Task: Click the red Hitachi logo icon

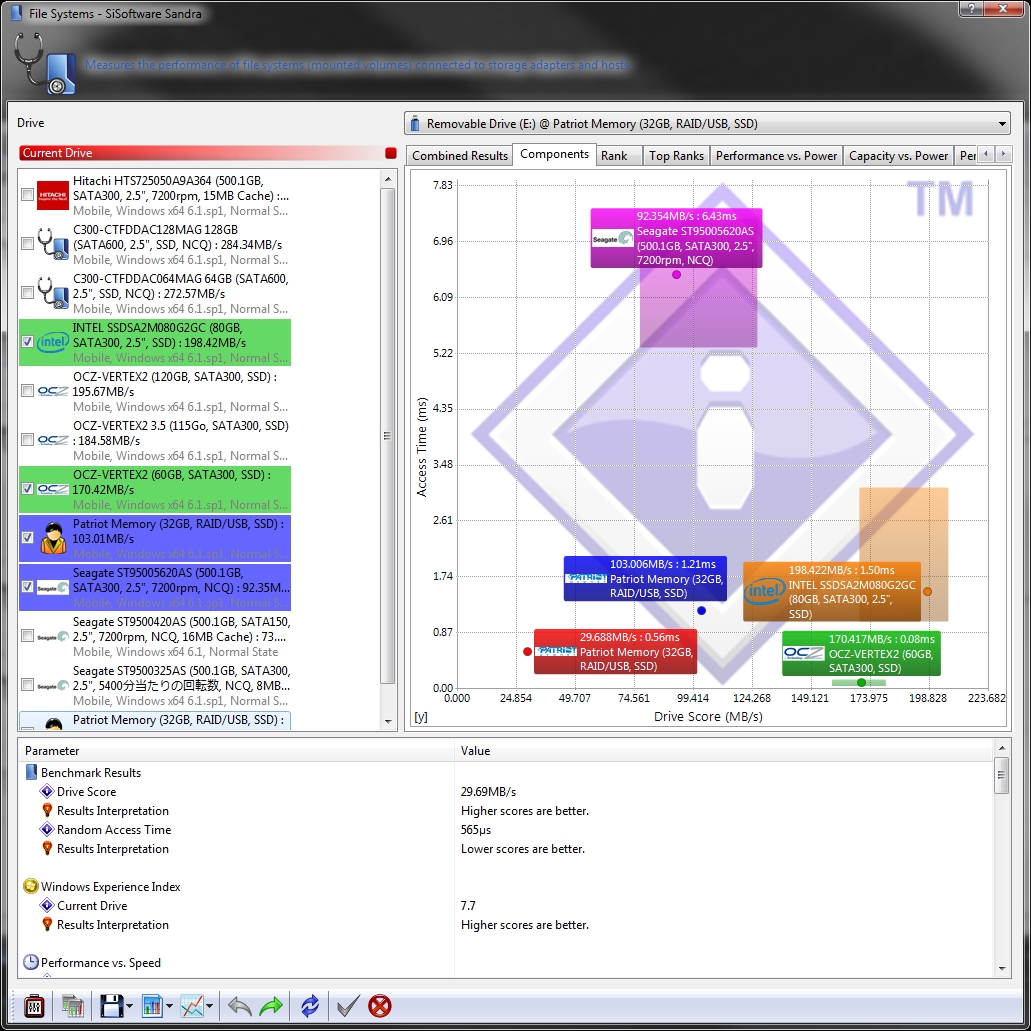Action: (53, 195)
